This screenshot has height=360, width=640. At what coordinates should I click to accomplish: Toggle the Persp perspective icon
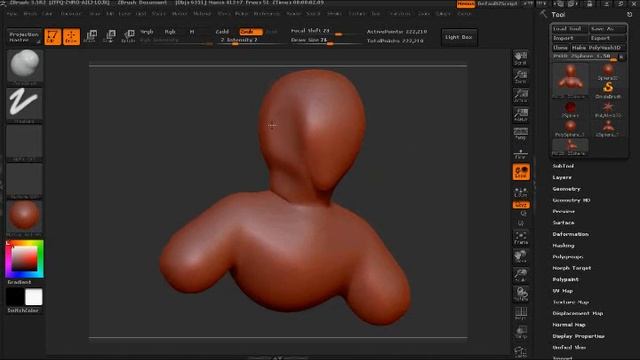click(x=520, y=133)
